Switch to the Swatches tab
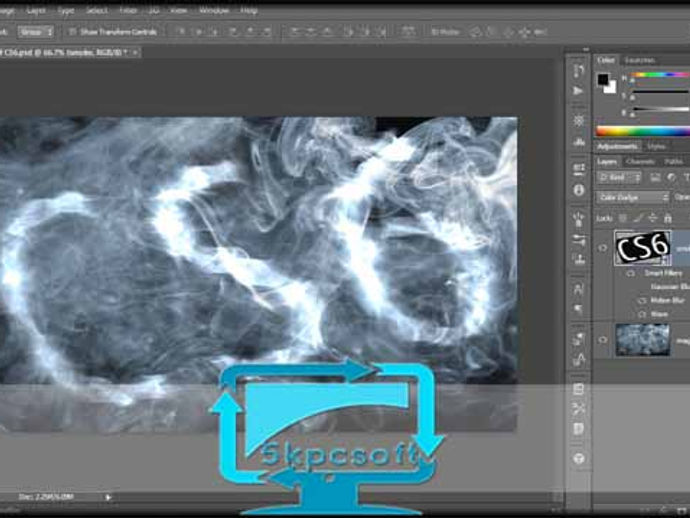Image resolution: width=690 pixels, height=518 pixels. pyautogui.click(x=640, y=60)
